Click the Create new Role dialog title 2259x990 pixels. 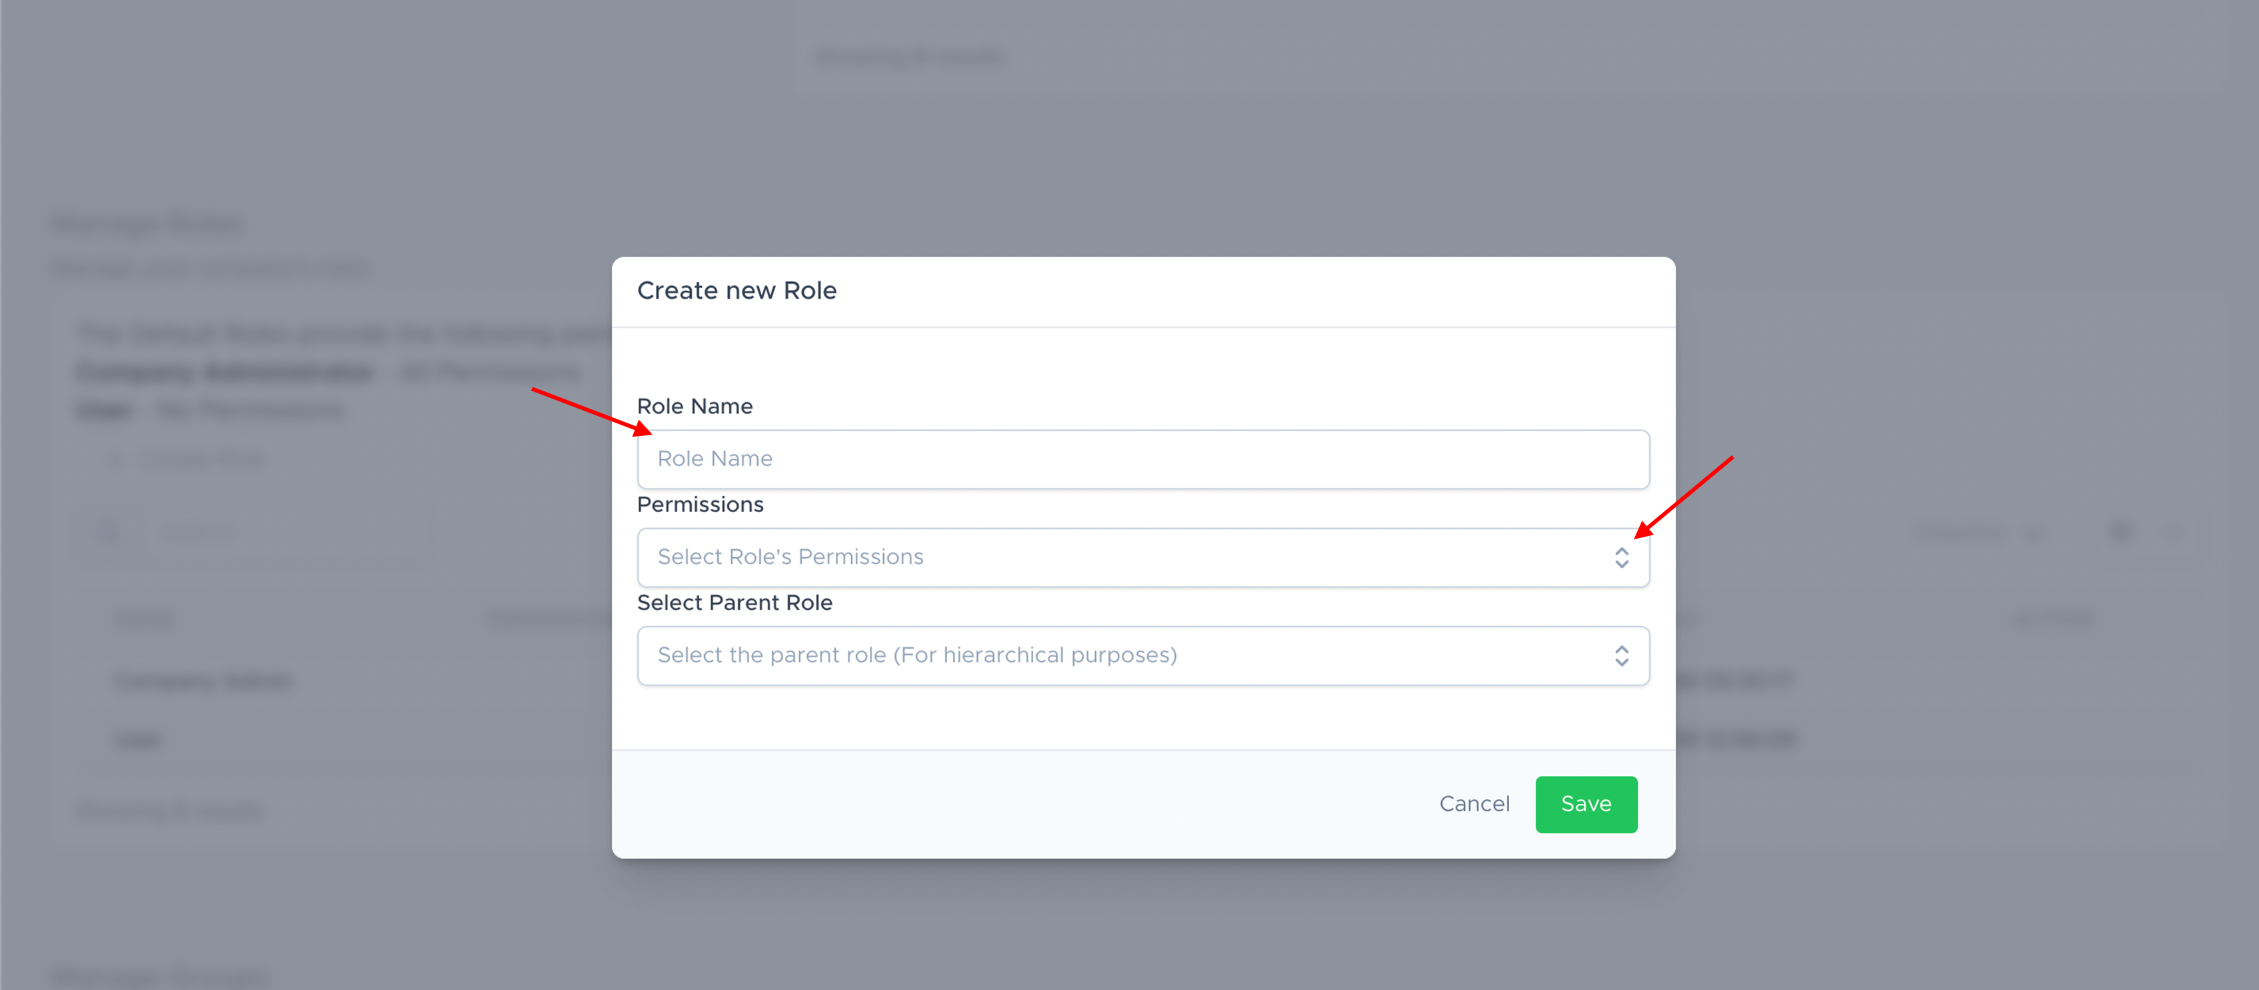(736, 290)
